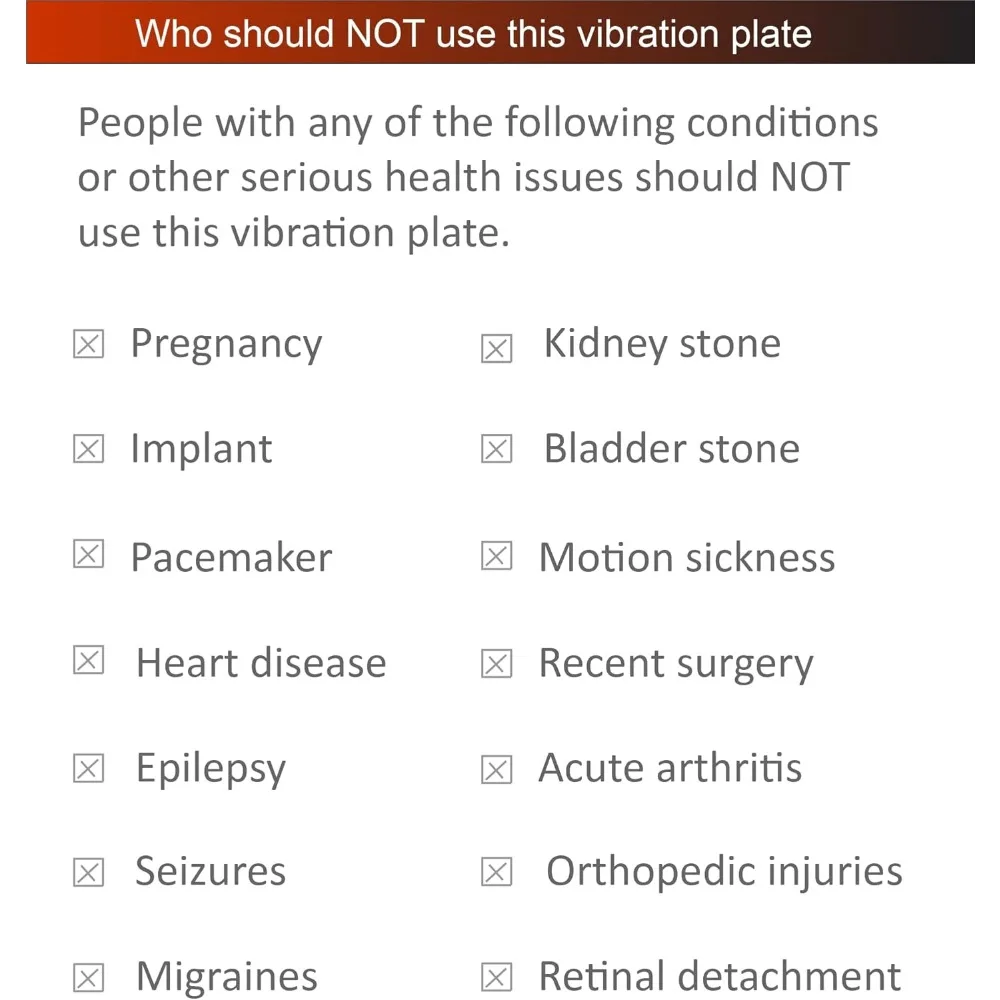Image resolution: width=1000 pixels, height=1000 pixels.
Task: Toggle the Retinal detachment checkbox
Action: [497, 978]
